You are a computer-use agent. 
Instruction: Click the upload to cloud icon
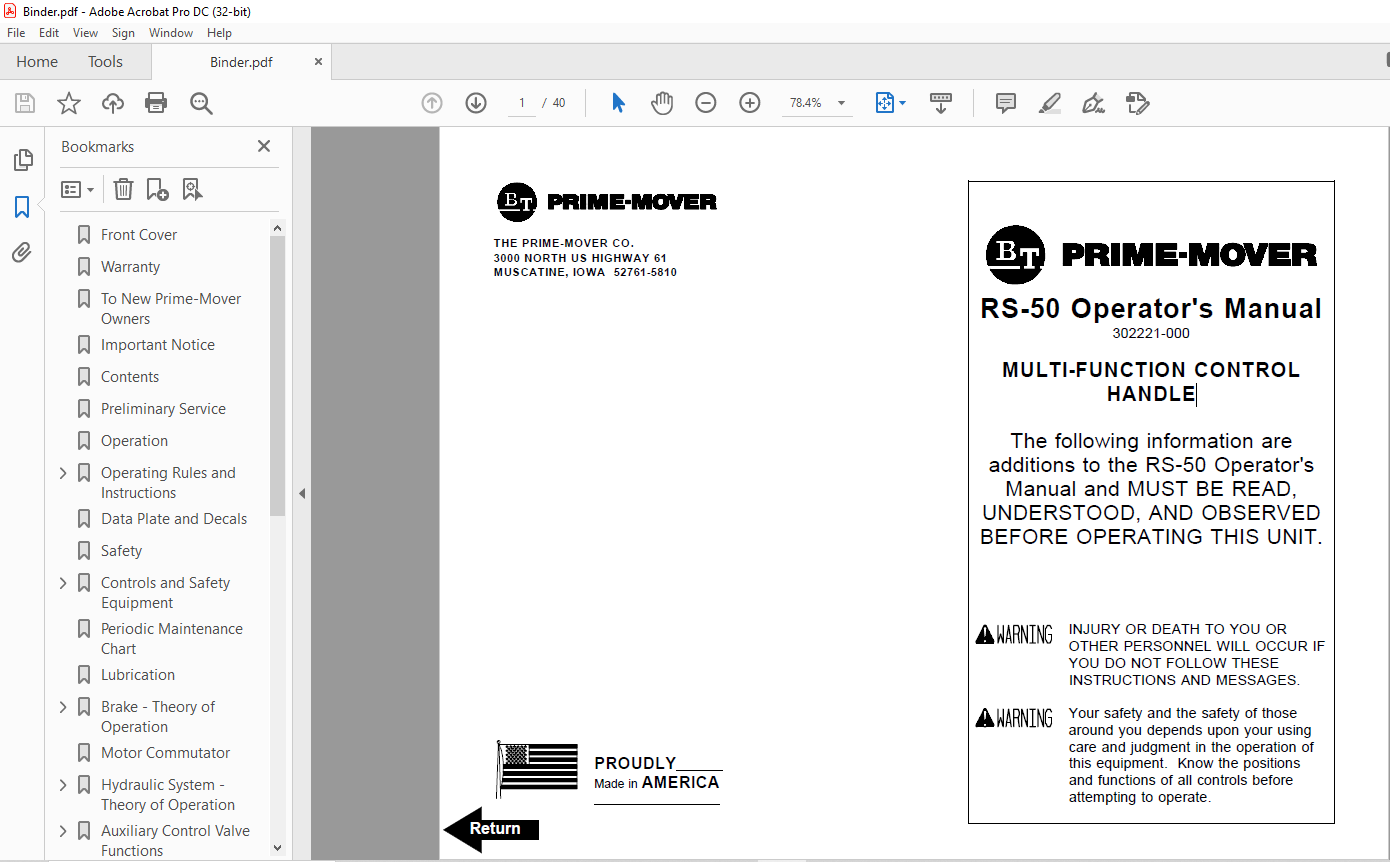pyautogui.click(x=113, y=103)
